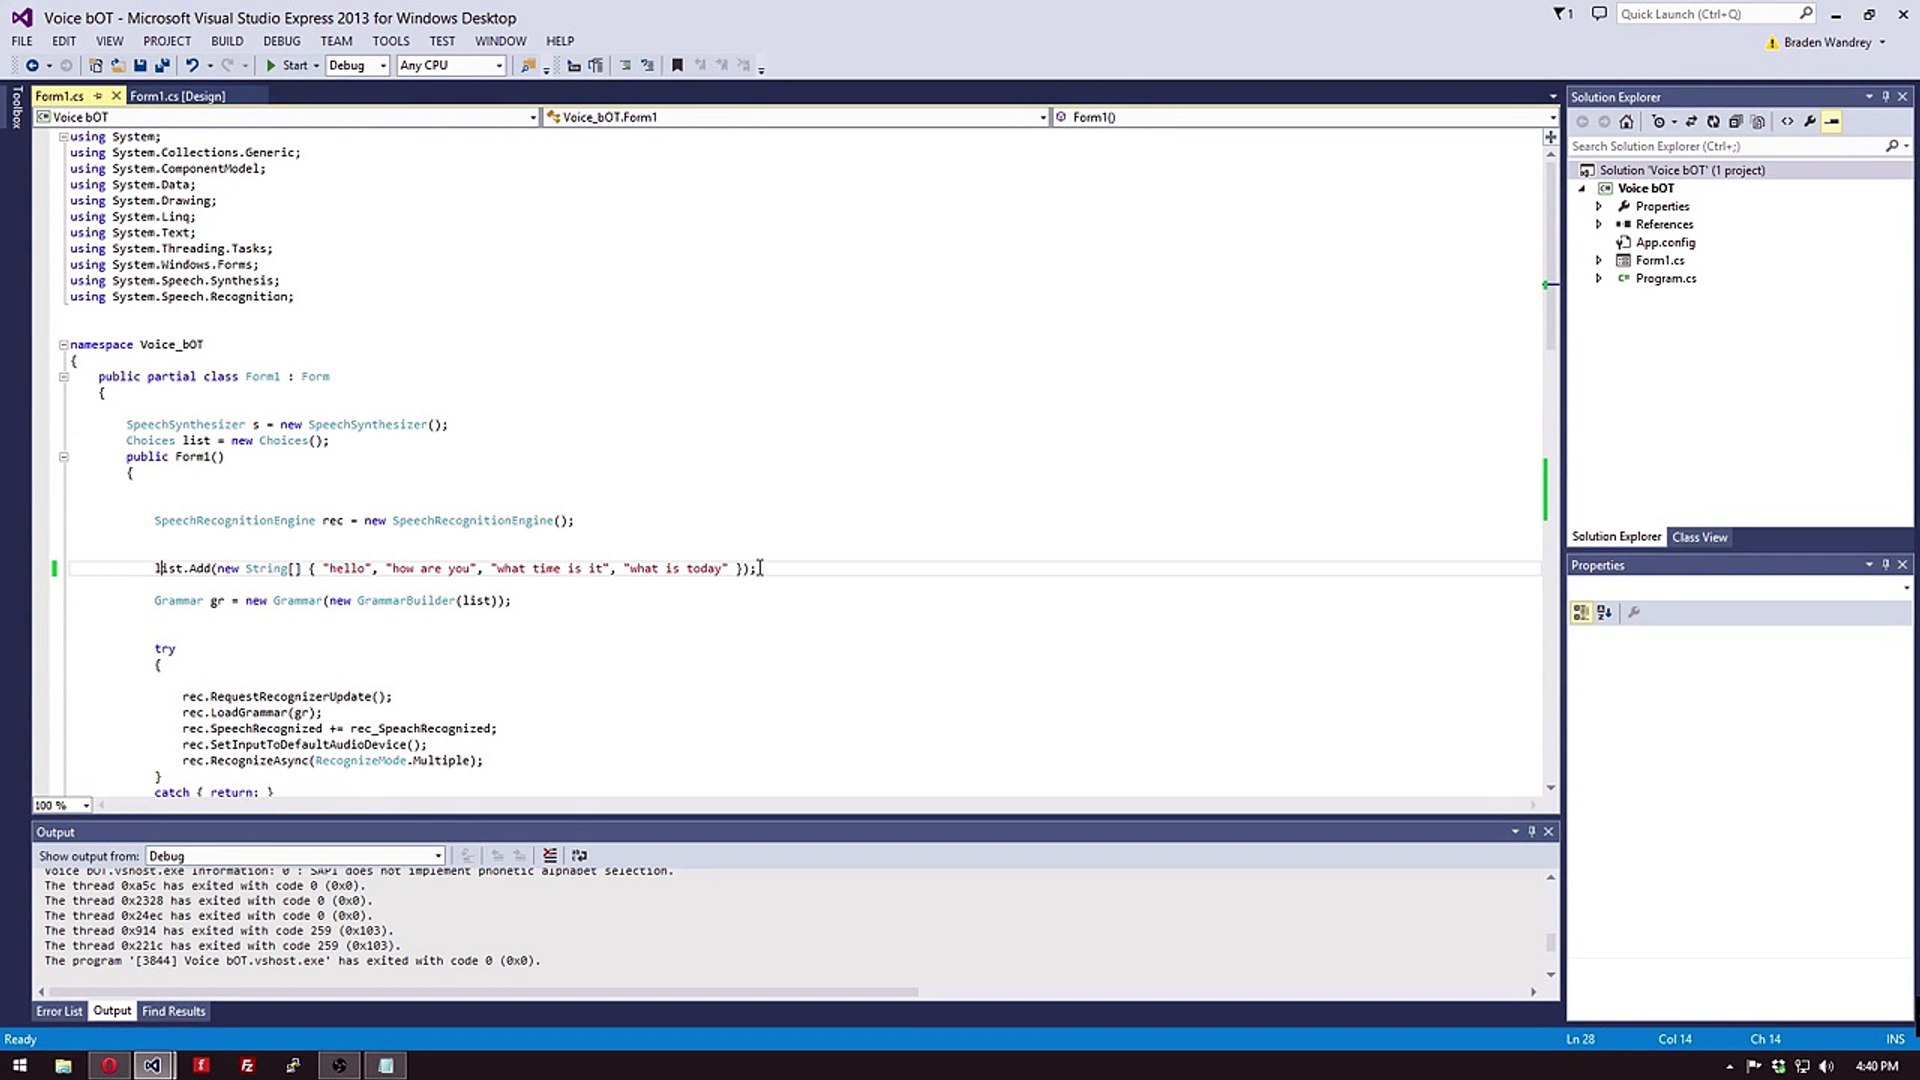Image resolution: width=1920 pixels, height=1080 pixels.
Task: Click the New Project toolbar icon
Action: [96, 65]
